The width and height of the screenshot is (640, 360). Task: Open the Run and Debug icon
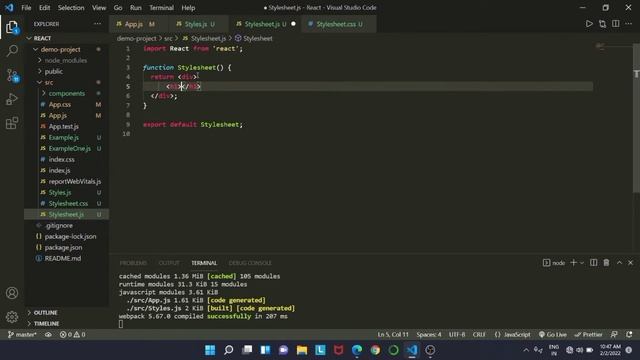pyautogui.click(x=12, y=99)
